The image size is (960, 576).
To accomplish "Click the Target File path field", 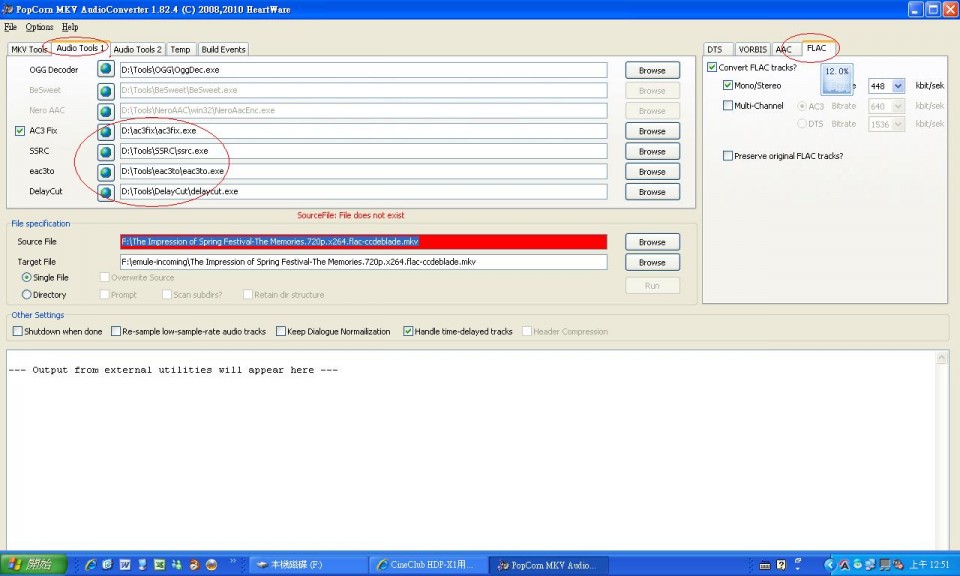I will [364, 262].
